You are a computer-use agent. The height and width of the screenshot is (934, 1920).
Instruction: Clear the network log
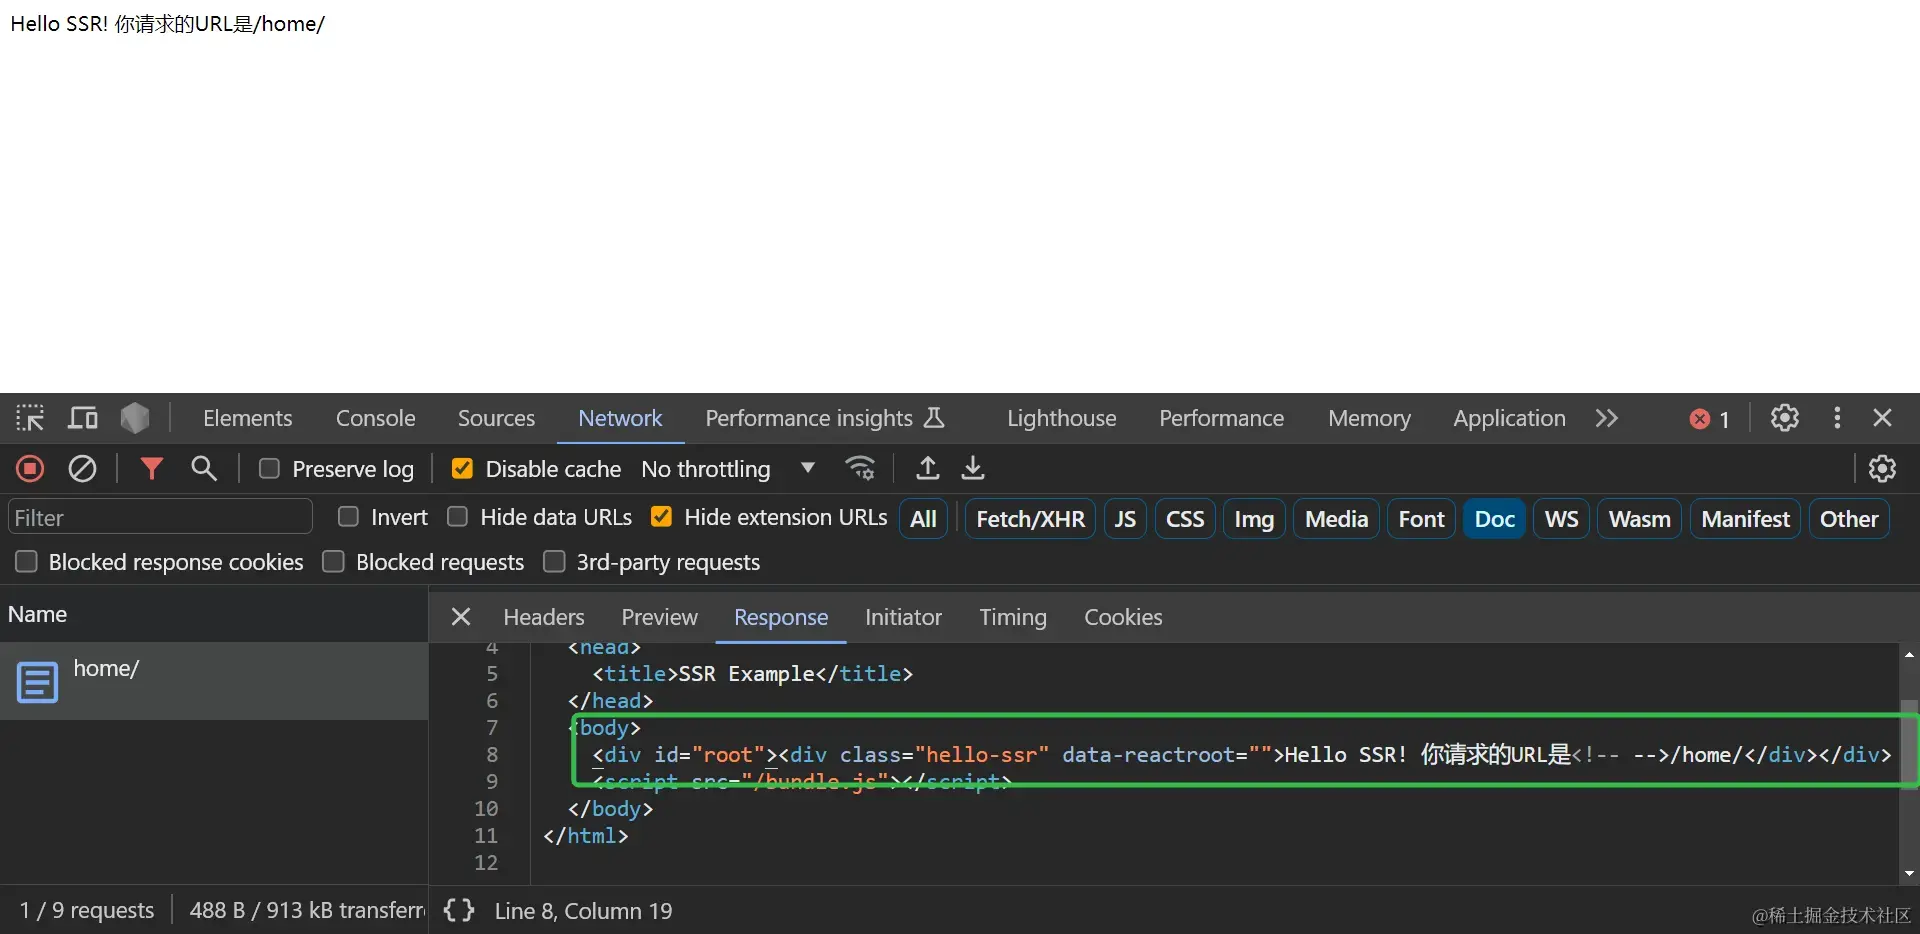click(82, 469)
